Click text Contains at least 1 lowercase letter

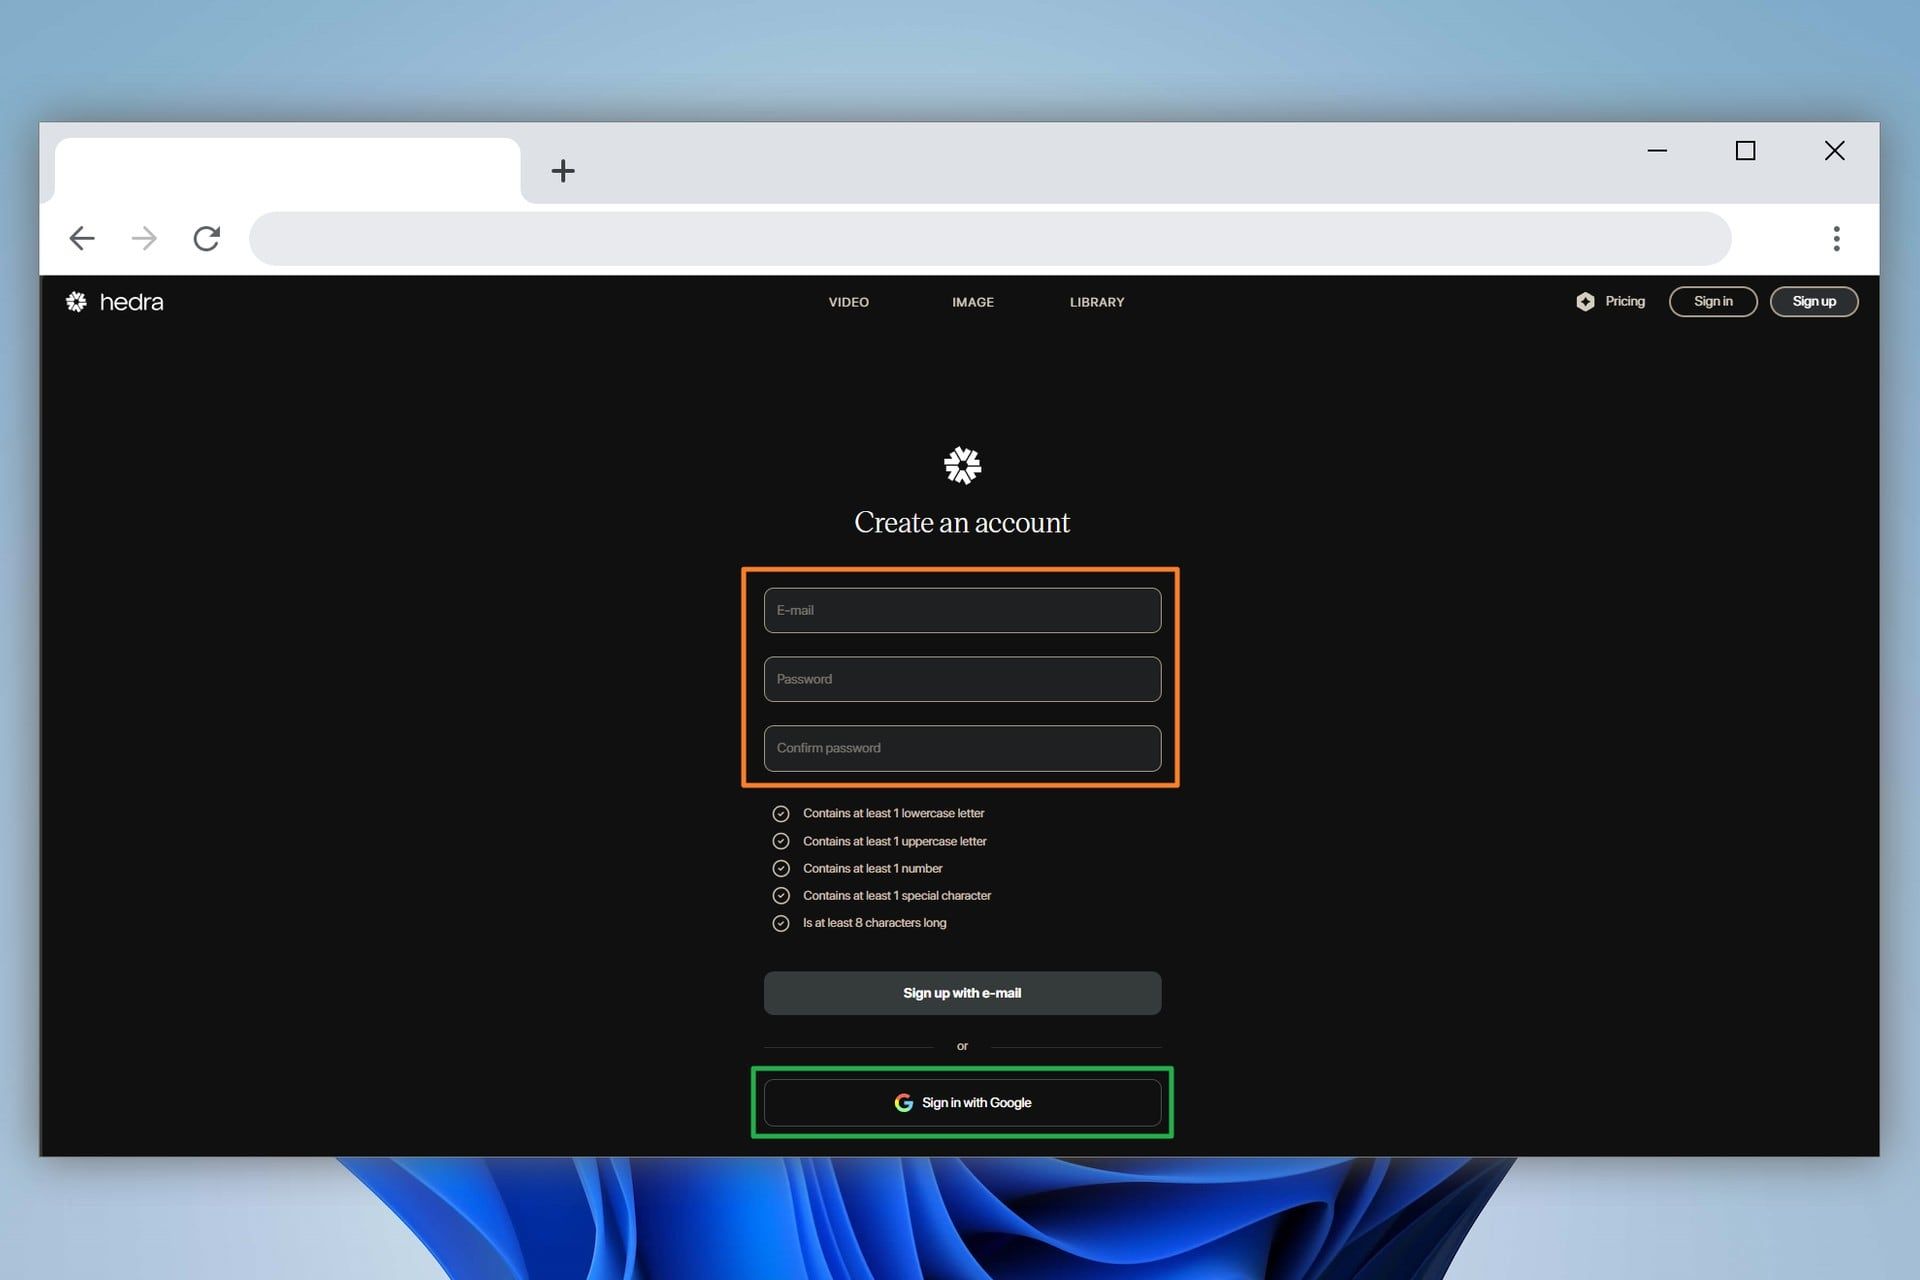(893, 813)
